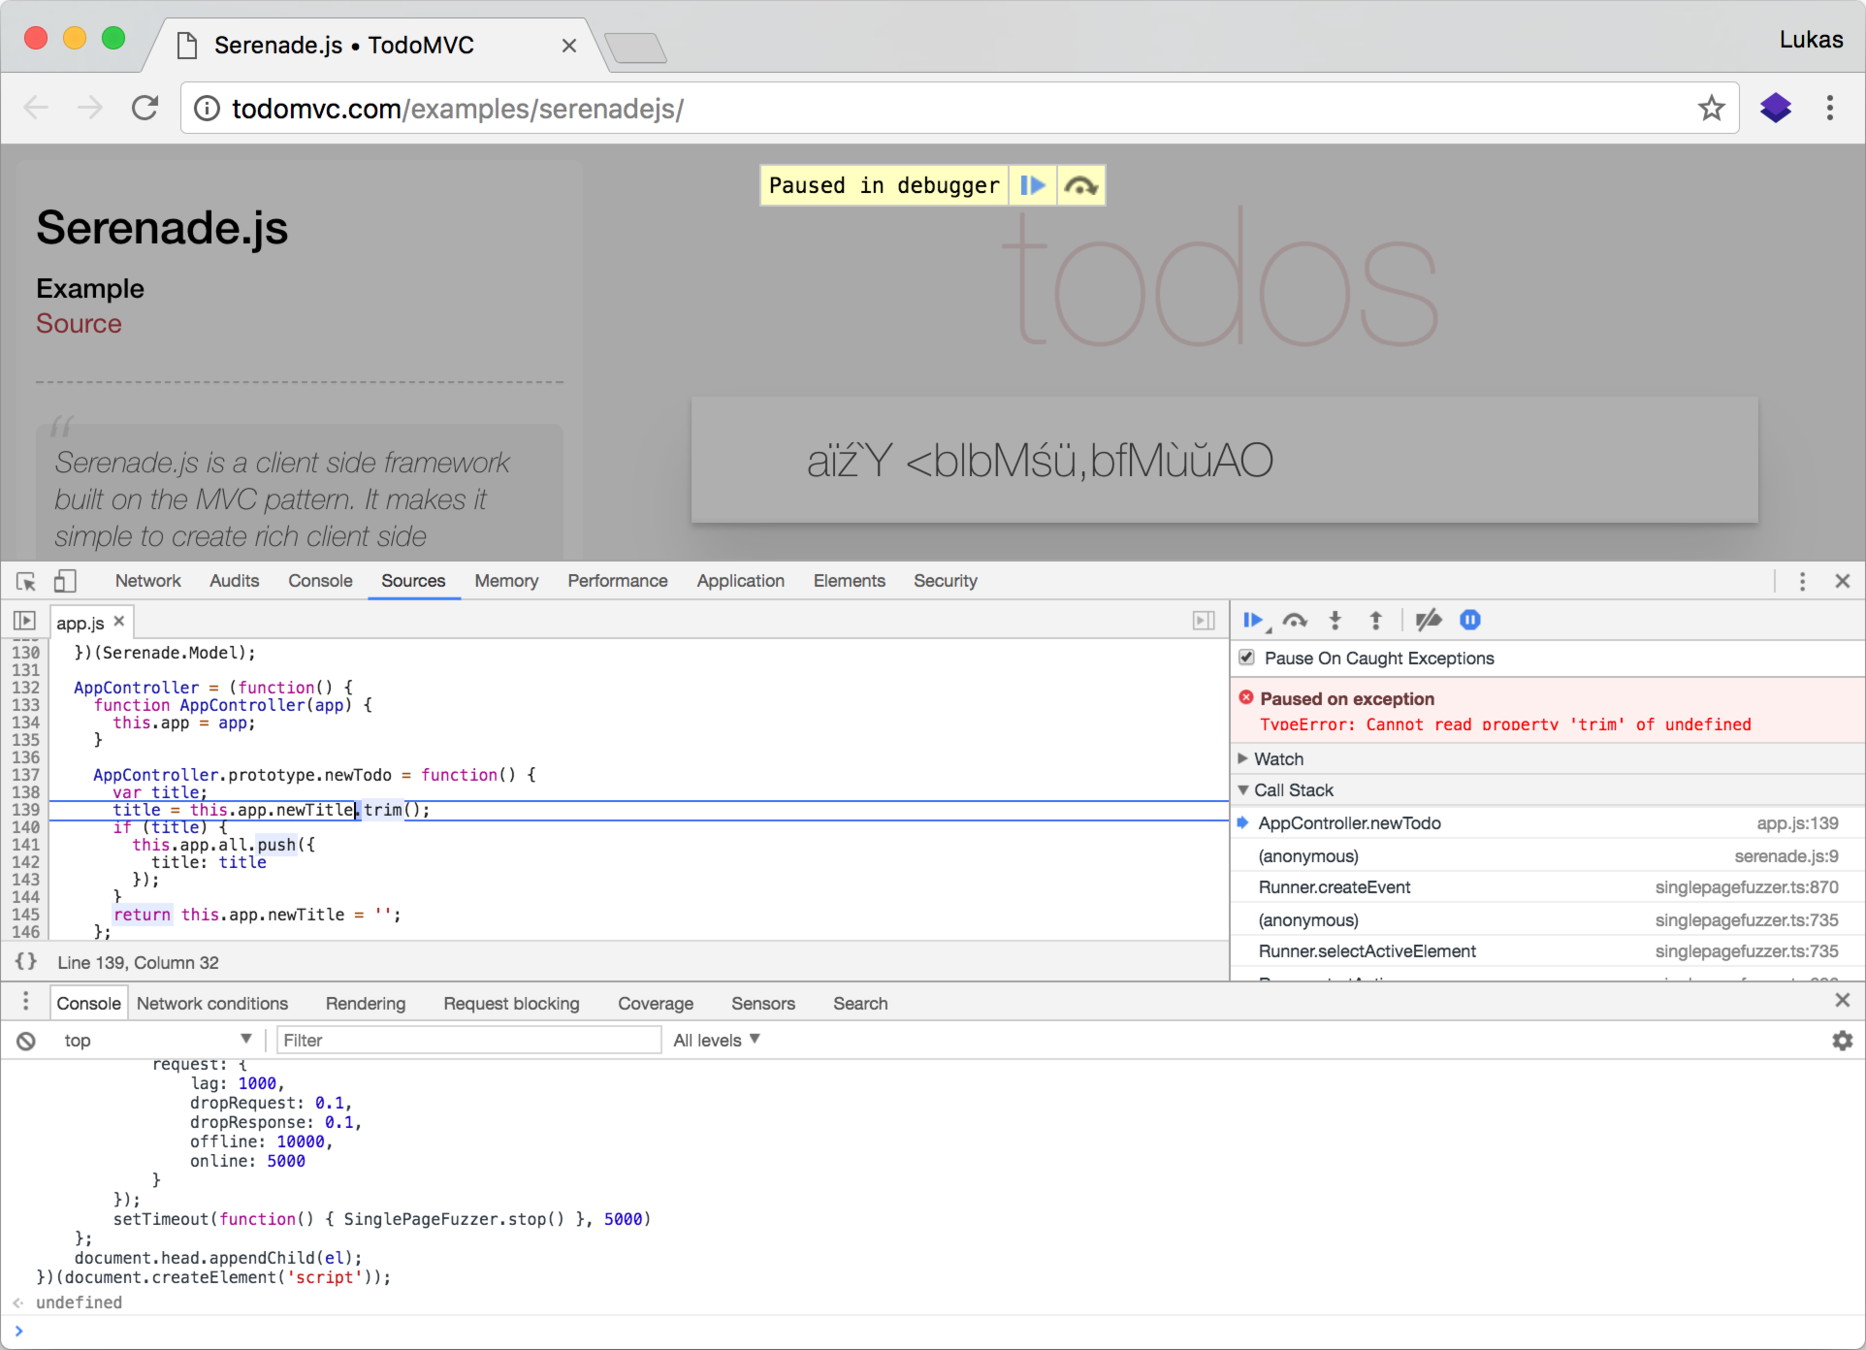The image size is (1866, 1350).
Task: Open the All levels dropdown
Action: pos(716,1040)
